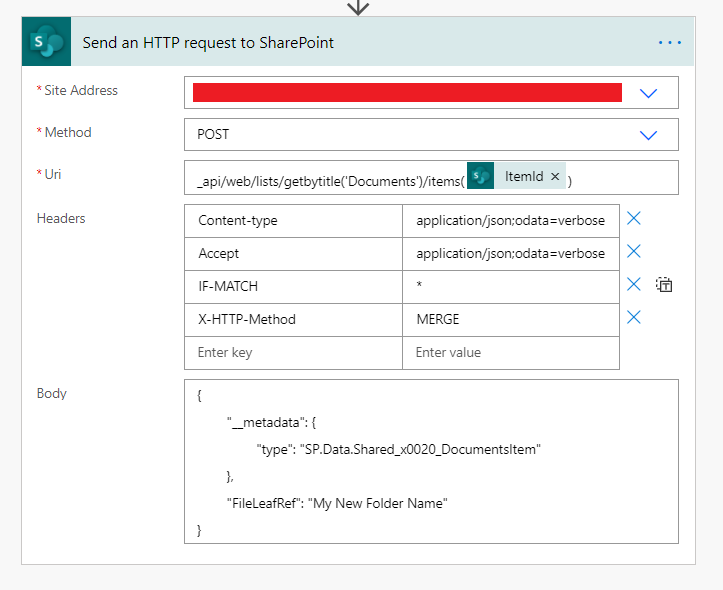
Task: Click the empty Enter key field
Action: (293, 353)
